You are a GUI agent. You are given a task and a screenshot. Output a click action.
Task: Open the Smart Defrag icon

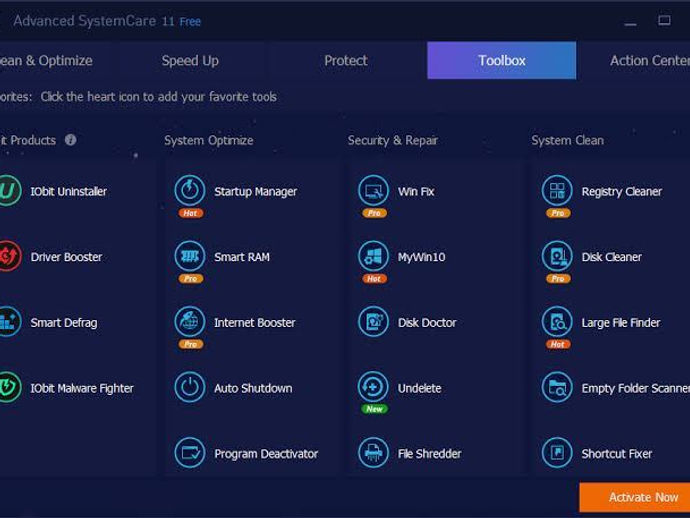point(9,322)
